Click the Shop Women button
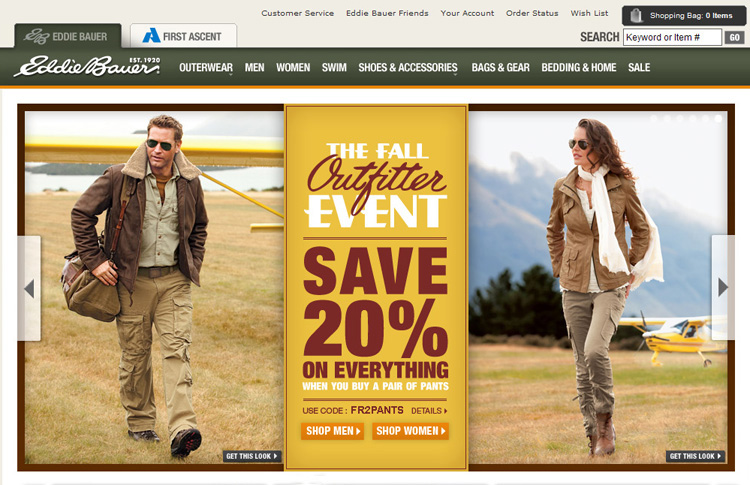Viewport: 750px width, 485px height. [x=410, y=431]
